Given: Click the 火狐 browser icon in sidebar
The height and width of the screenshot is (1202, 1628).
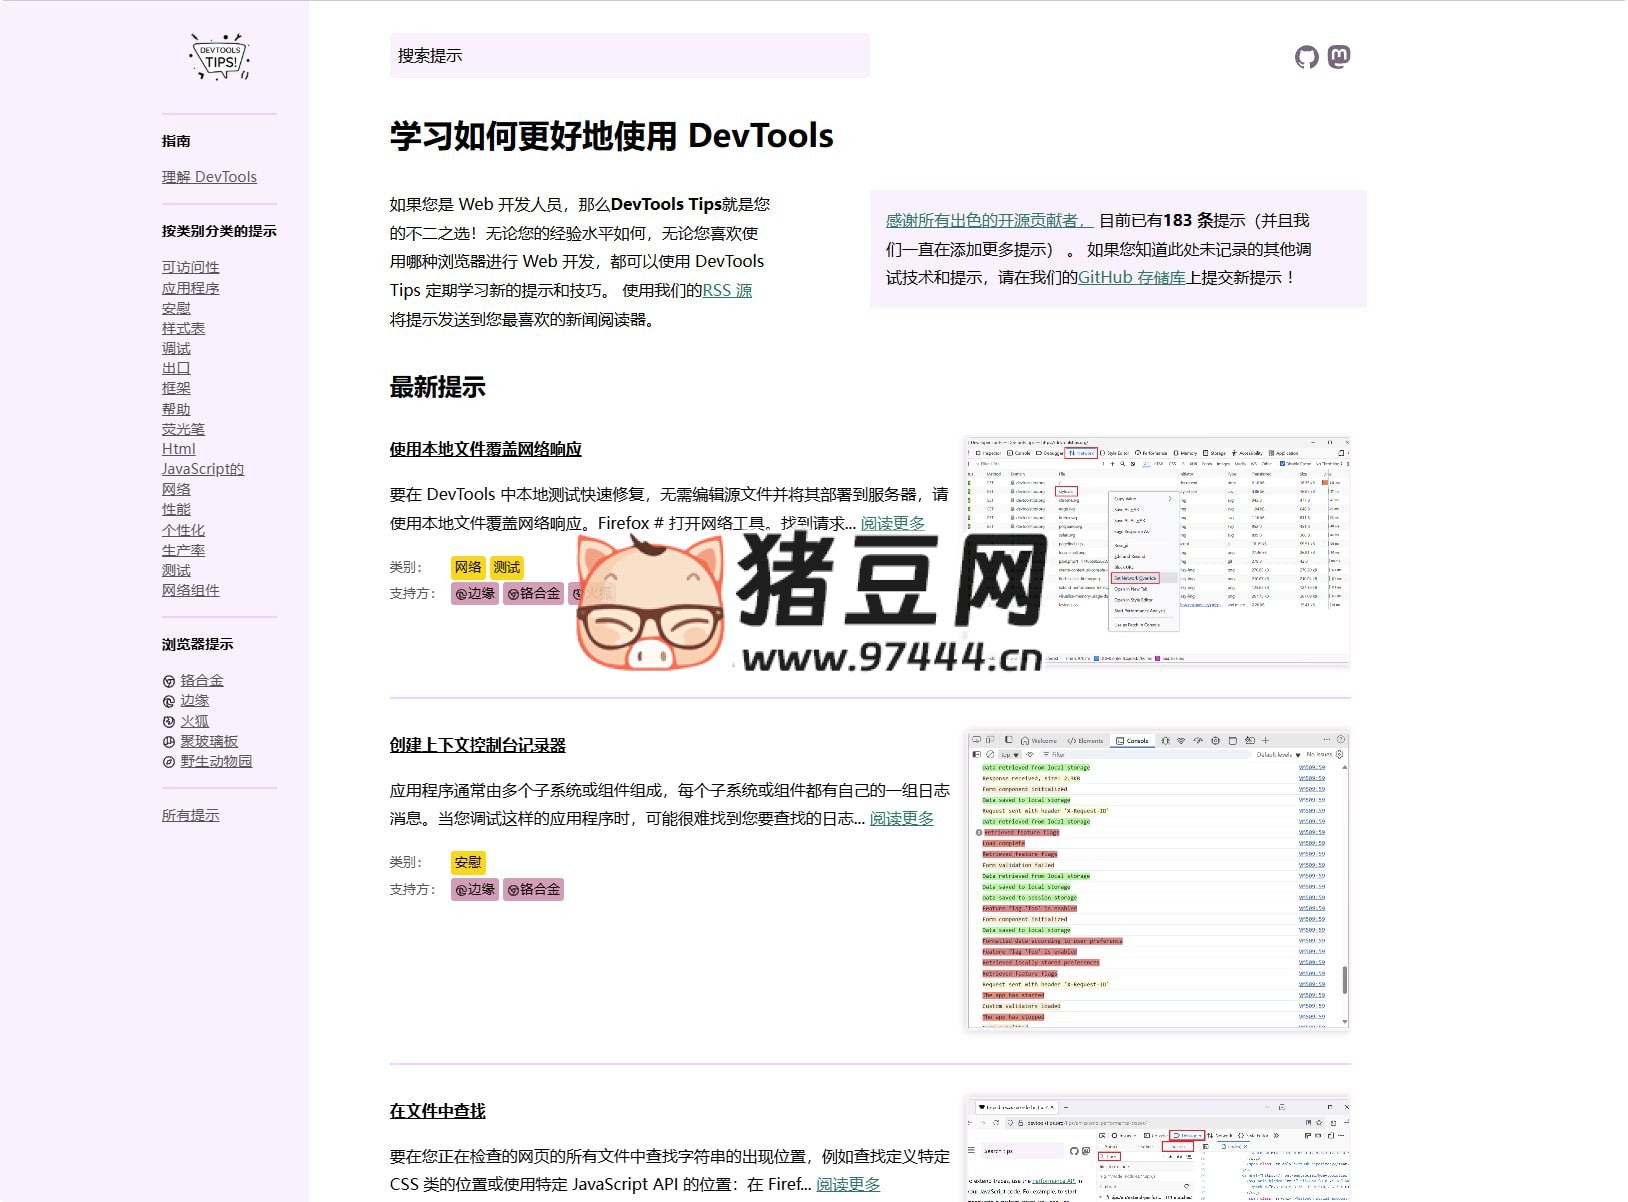Looking at the screenshot, I should point(169,722).
